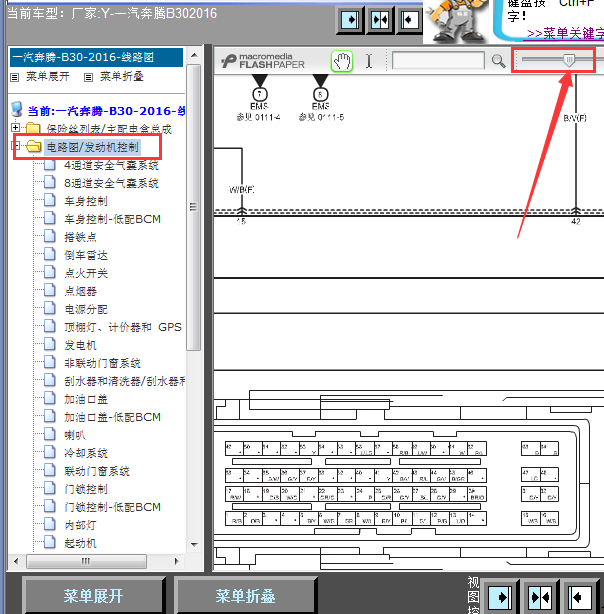The height and width of the screenshot is (614, 604).
Task: Click the FlashPaper magnifier search icon
Action: 498,61
